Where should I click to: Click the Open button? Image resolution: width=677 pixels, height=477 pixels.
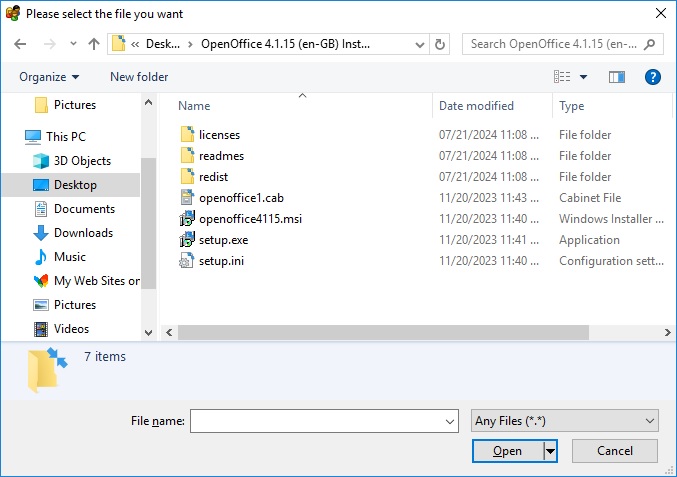[x=507, y=451]
